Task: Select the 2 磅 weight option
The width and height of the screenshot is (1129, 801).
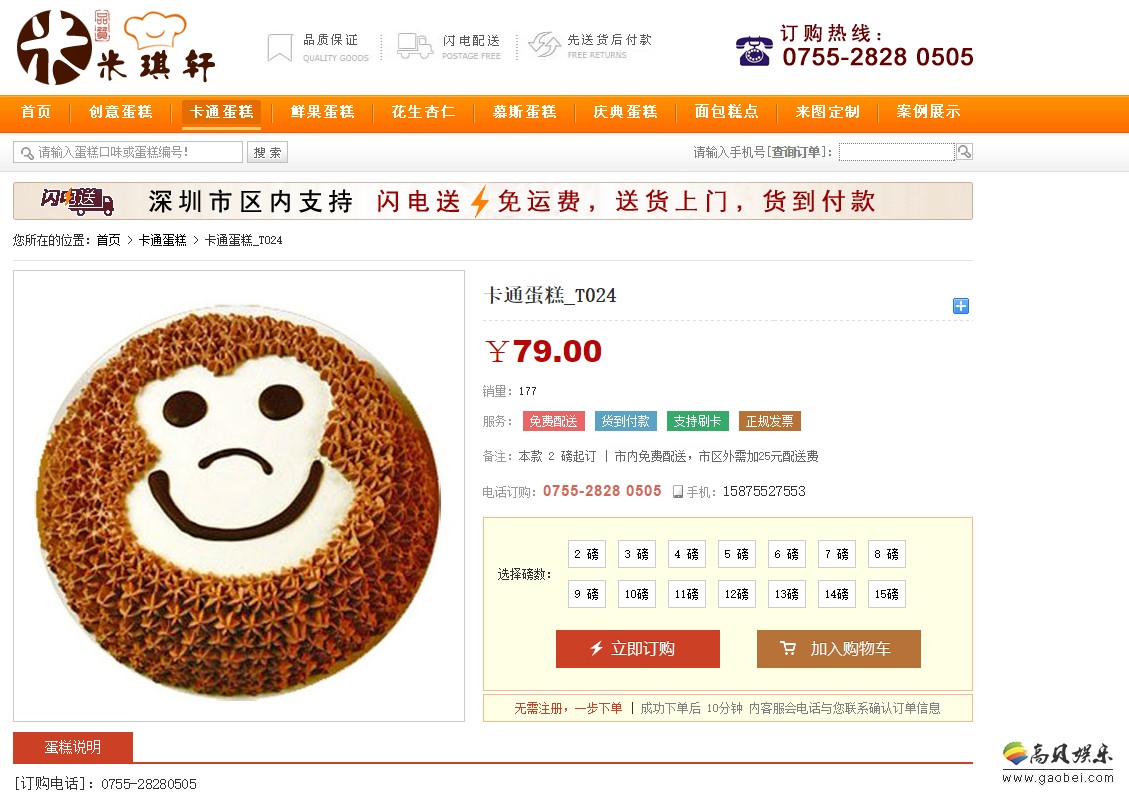Action: click(587, 554)
